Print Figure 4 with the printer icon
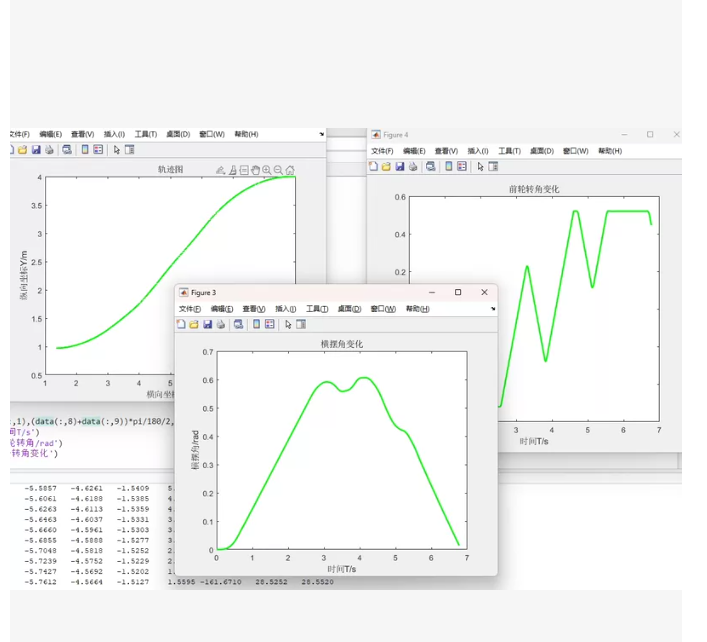Screen dimensions: 707x642 tap(413, 166)
